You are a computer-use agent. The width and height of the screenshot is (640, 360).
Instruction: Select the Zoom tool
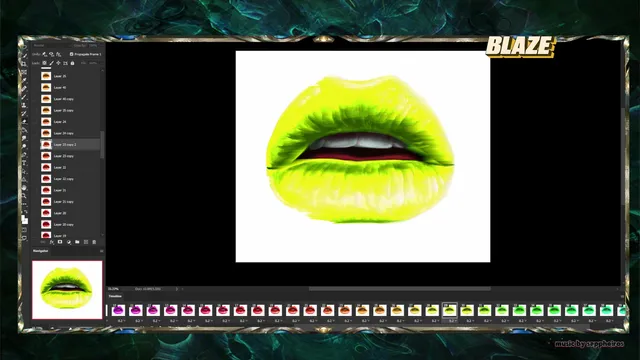[24, 196]
